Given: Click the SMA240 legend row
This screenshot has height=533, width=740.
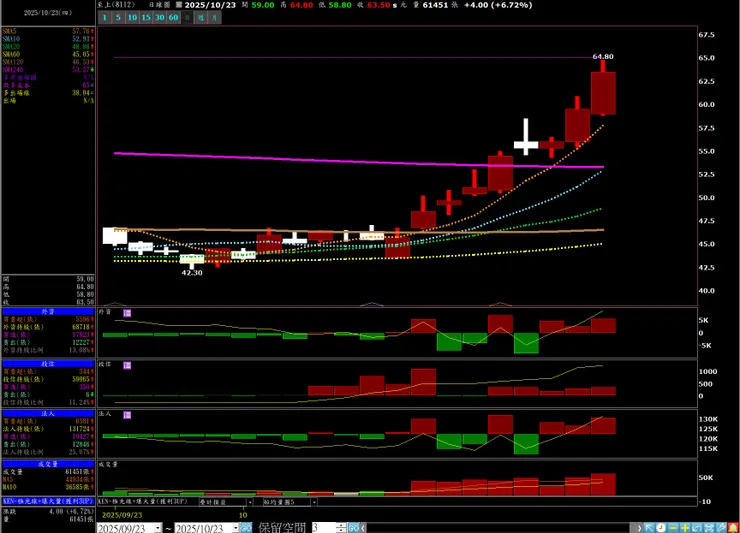Looking at the screenshot, I should click(x=48, y=69).
